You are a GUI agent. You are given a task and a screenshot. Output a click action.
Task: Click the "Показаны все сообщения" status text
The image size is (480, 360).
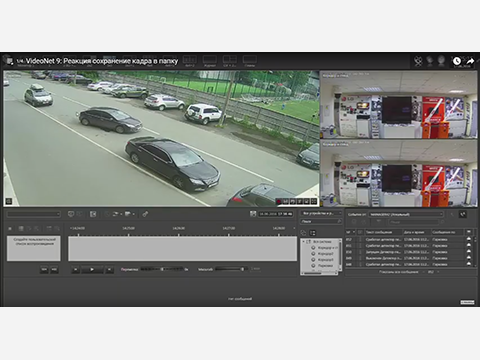pyautogui.click(x=398, y=272)
